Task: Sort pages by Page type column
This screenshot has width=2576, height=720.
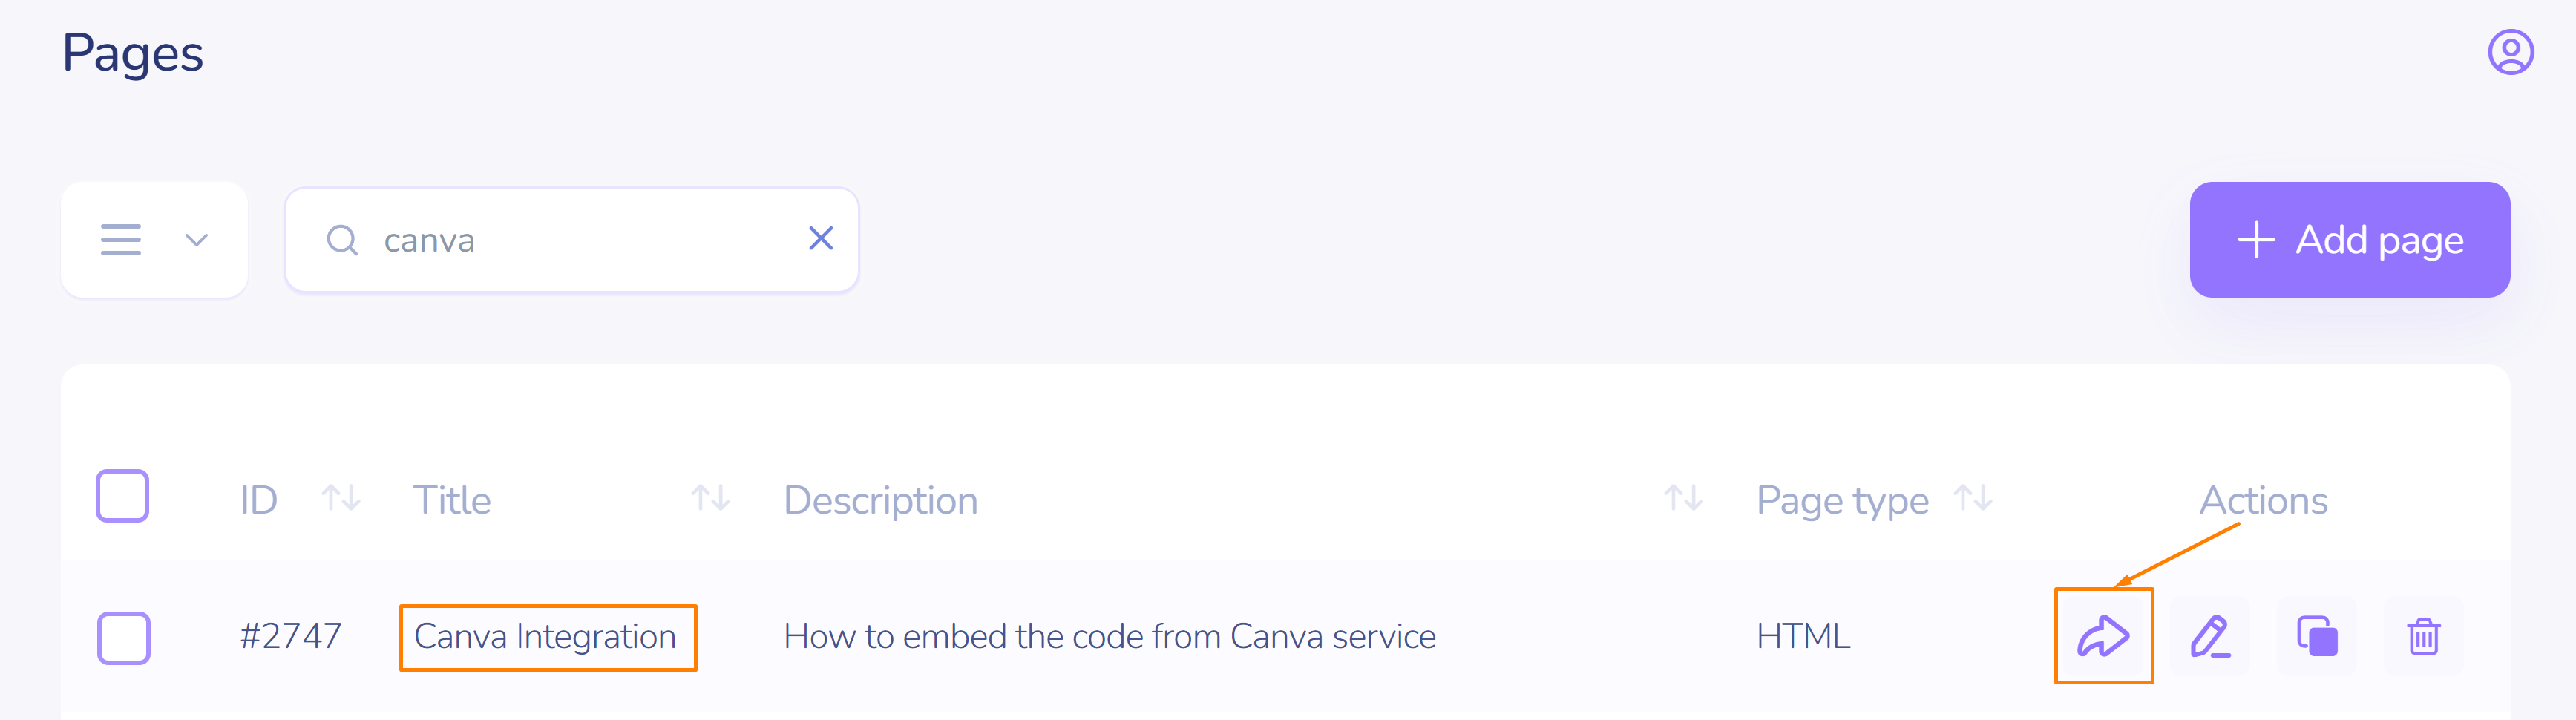Action: coord(1973,498)
